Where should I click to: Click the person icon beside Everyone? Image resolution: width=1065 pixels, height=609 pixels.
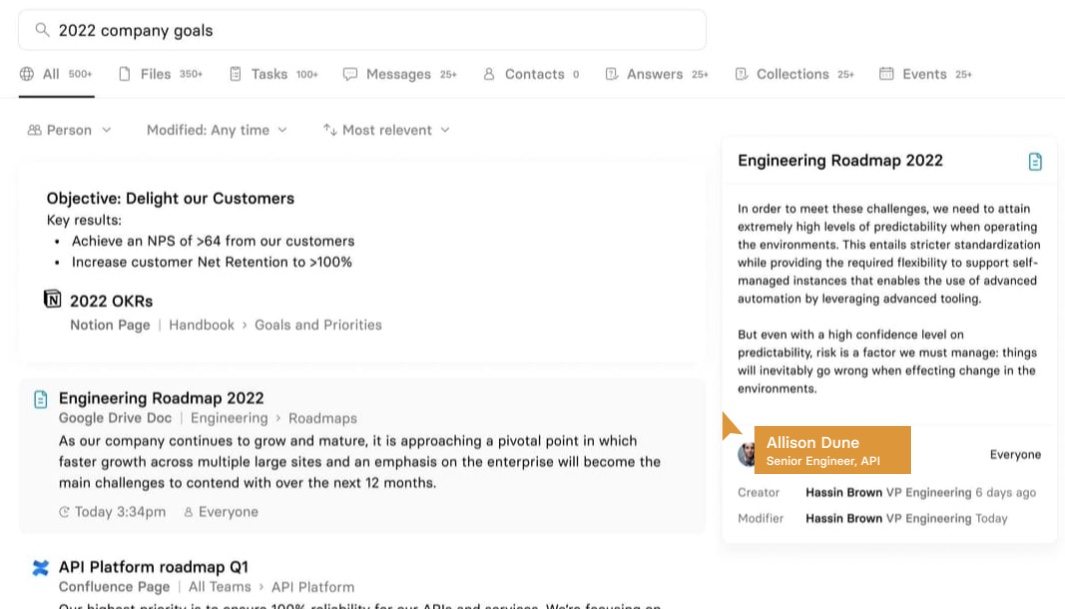pos(188,512)
